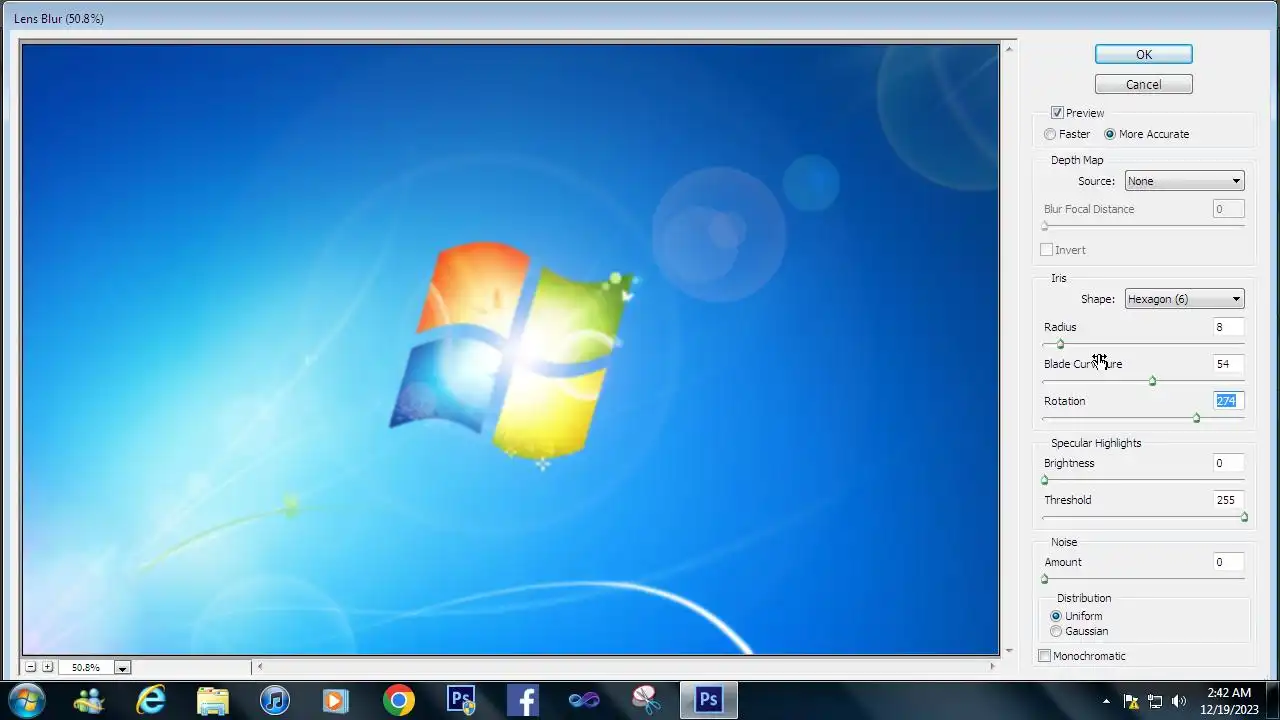Open the zoom percentage dropdown arrow
1280x720 pixels.
click(122, 668)
